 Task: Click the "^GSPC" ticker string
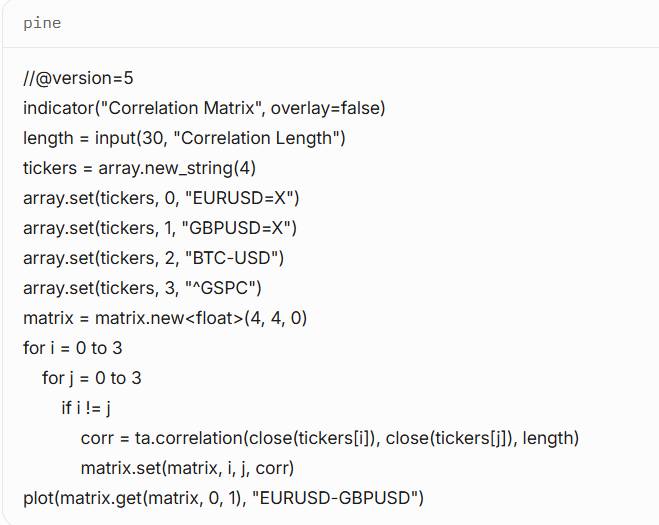[x=224, y=288]
